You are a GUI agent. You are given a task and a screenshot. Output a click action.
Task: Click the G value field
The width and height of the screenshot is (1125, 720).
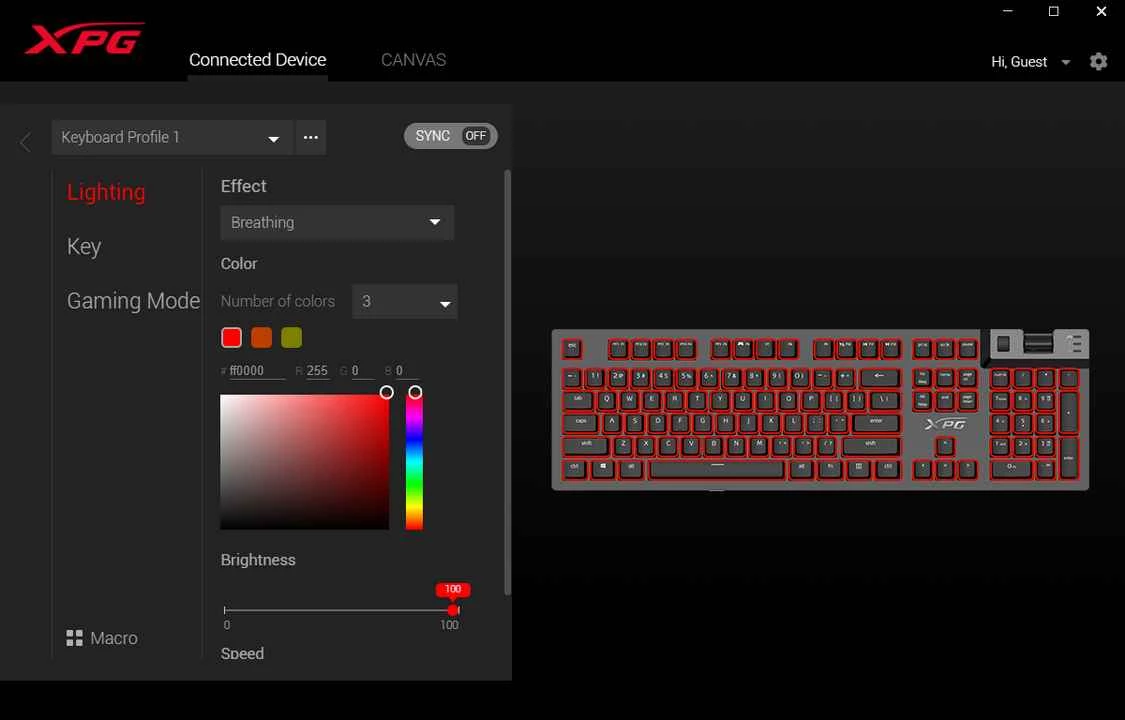point(362,371)
